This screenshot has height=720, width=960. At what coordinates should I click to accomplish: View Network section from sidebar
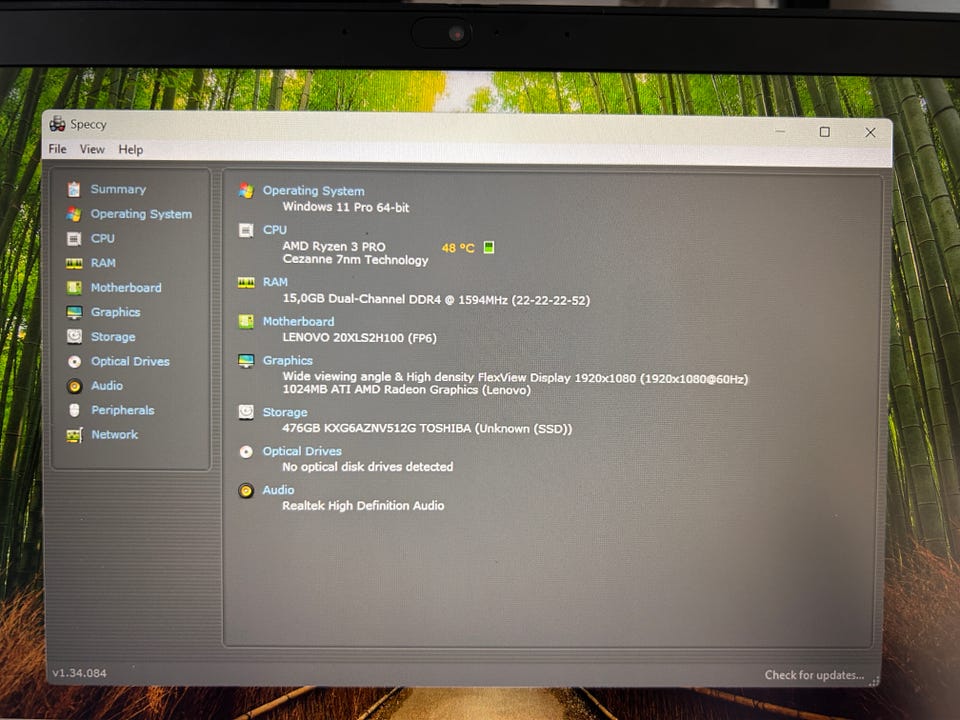click(115, 435)
